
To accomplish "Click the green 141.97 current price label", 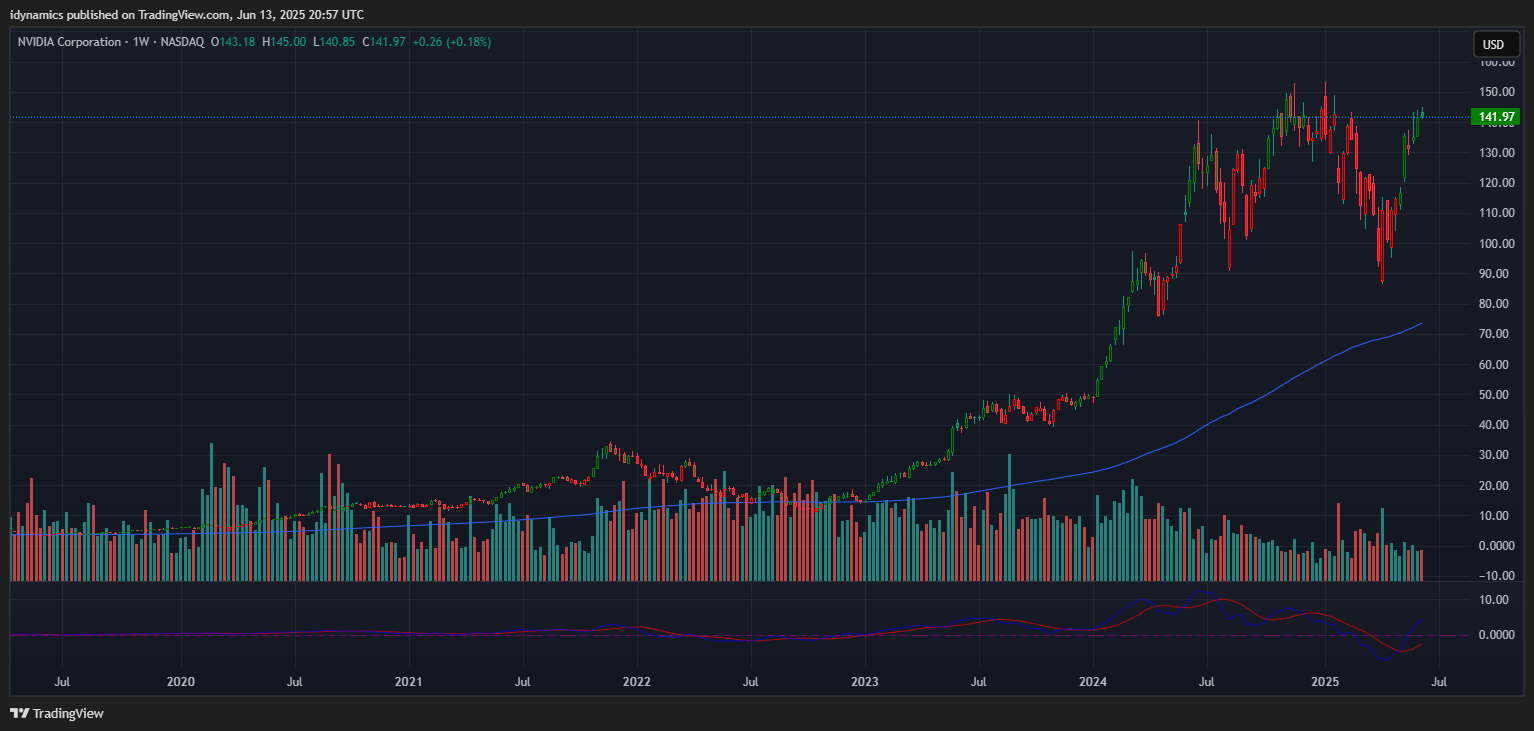I will click(x=1496, y=117).
